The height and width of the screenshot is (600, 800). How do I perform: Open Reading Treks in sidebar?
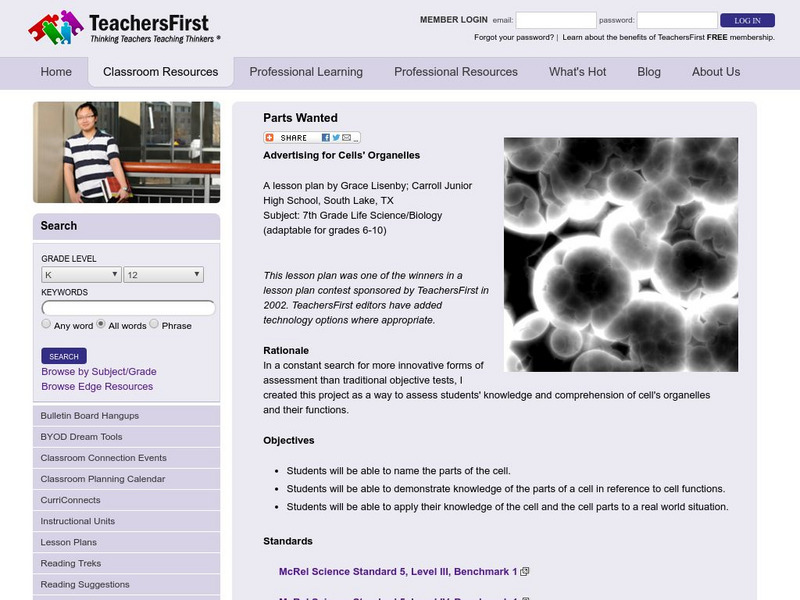click(127, 563)
